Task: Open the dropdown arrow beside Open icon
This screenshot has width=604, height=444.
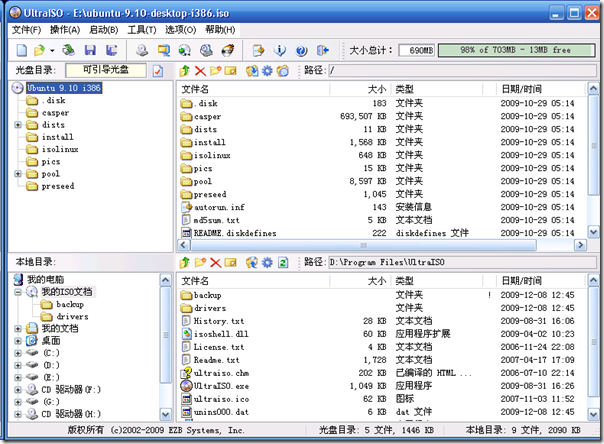Action: pyautogui.click(x=52, y=50)
